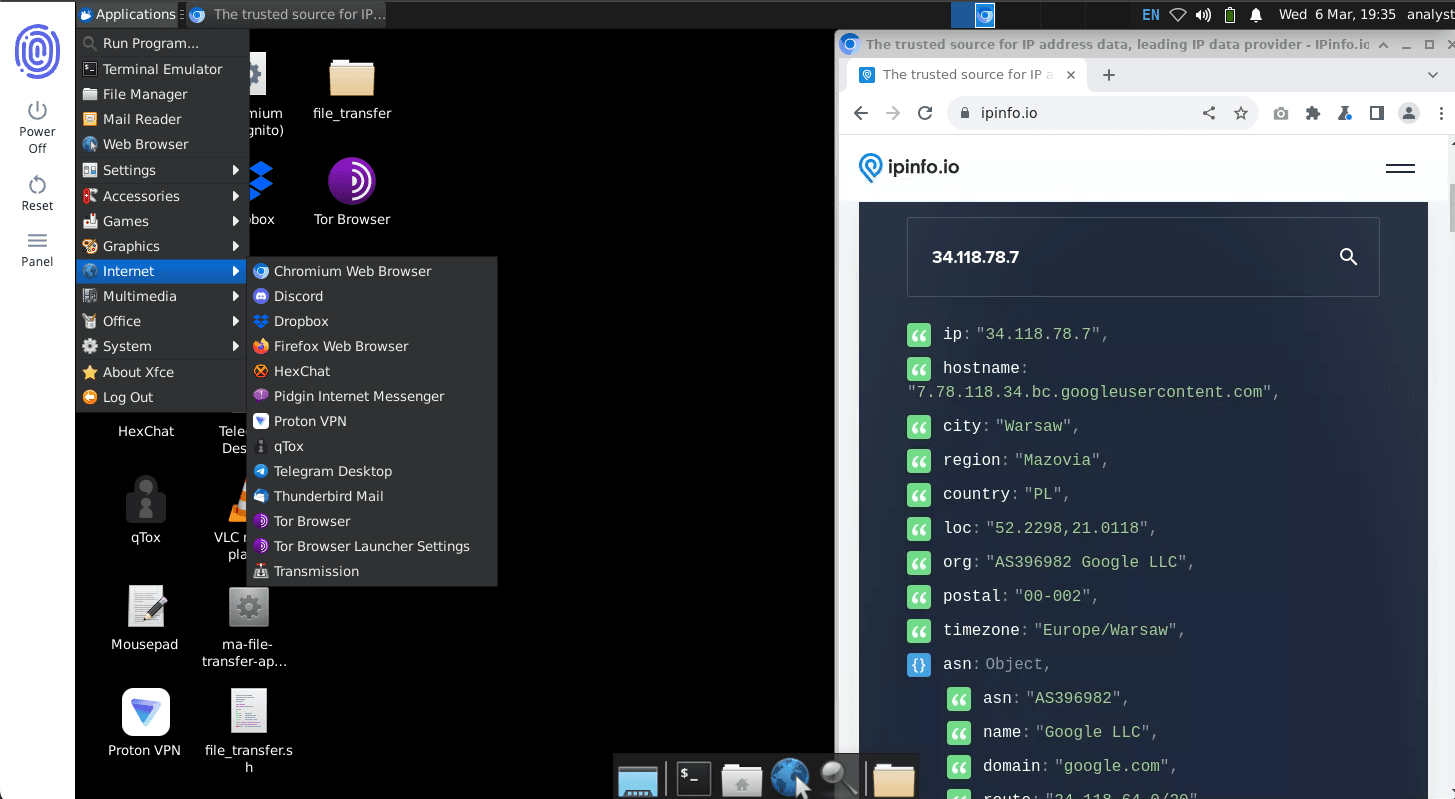
Task: Open Proton VPN desktop shortcut
Action: click(145, 713)
